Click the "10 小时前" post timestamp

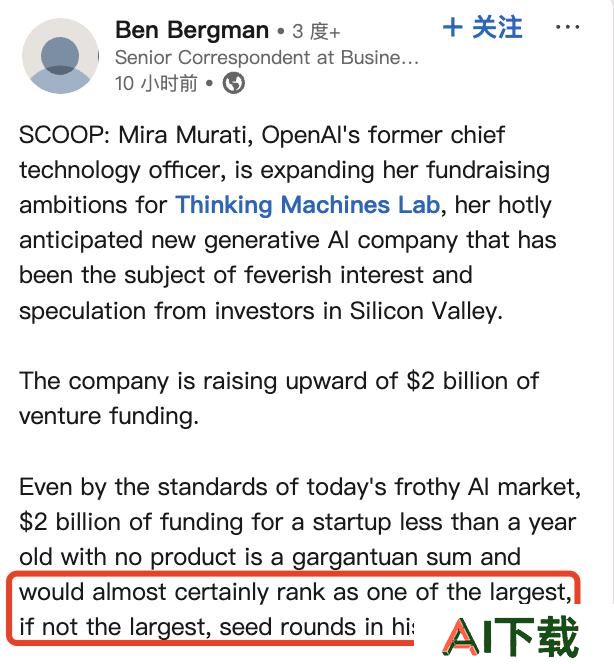tap(156, 83)
